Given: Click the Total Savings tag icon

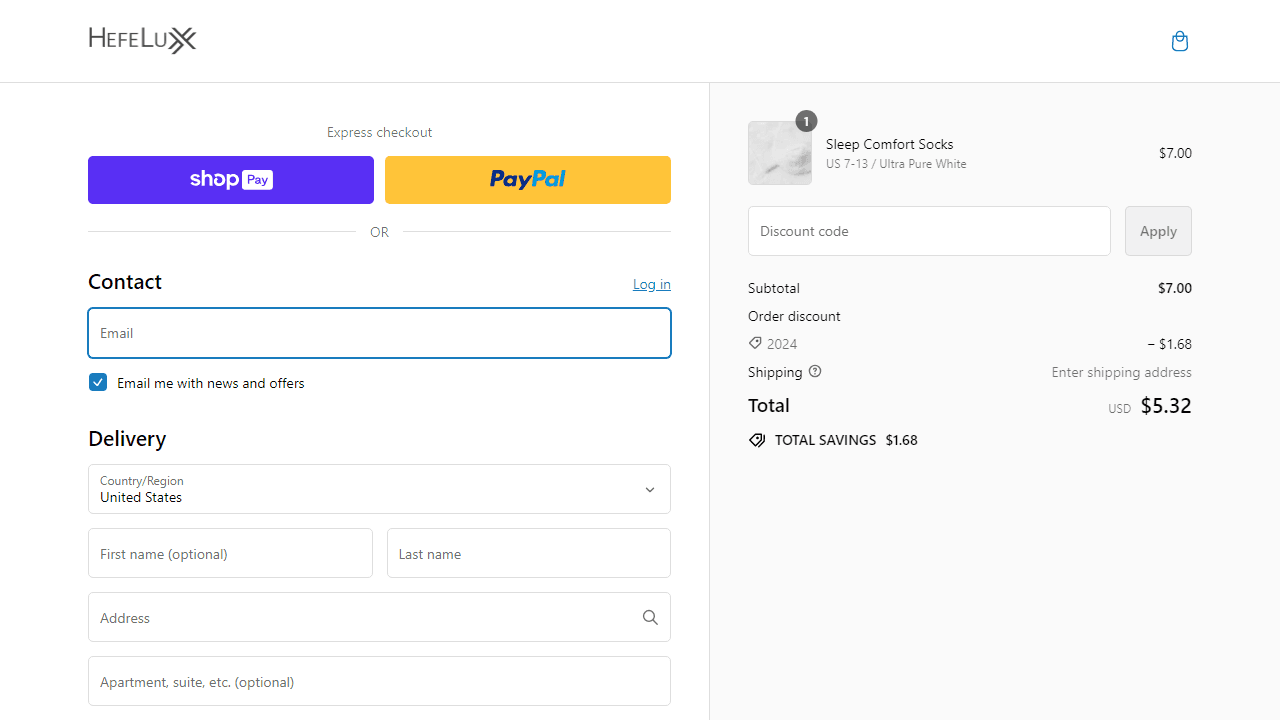Looking at the screenshot, I should (757, 440).
